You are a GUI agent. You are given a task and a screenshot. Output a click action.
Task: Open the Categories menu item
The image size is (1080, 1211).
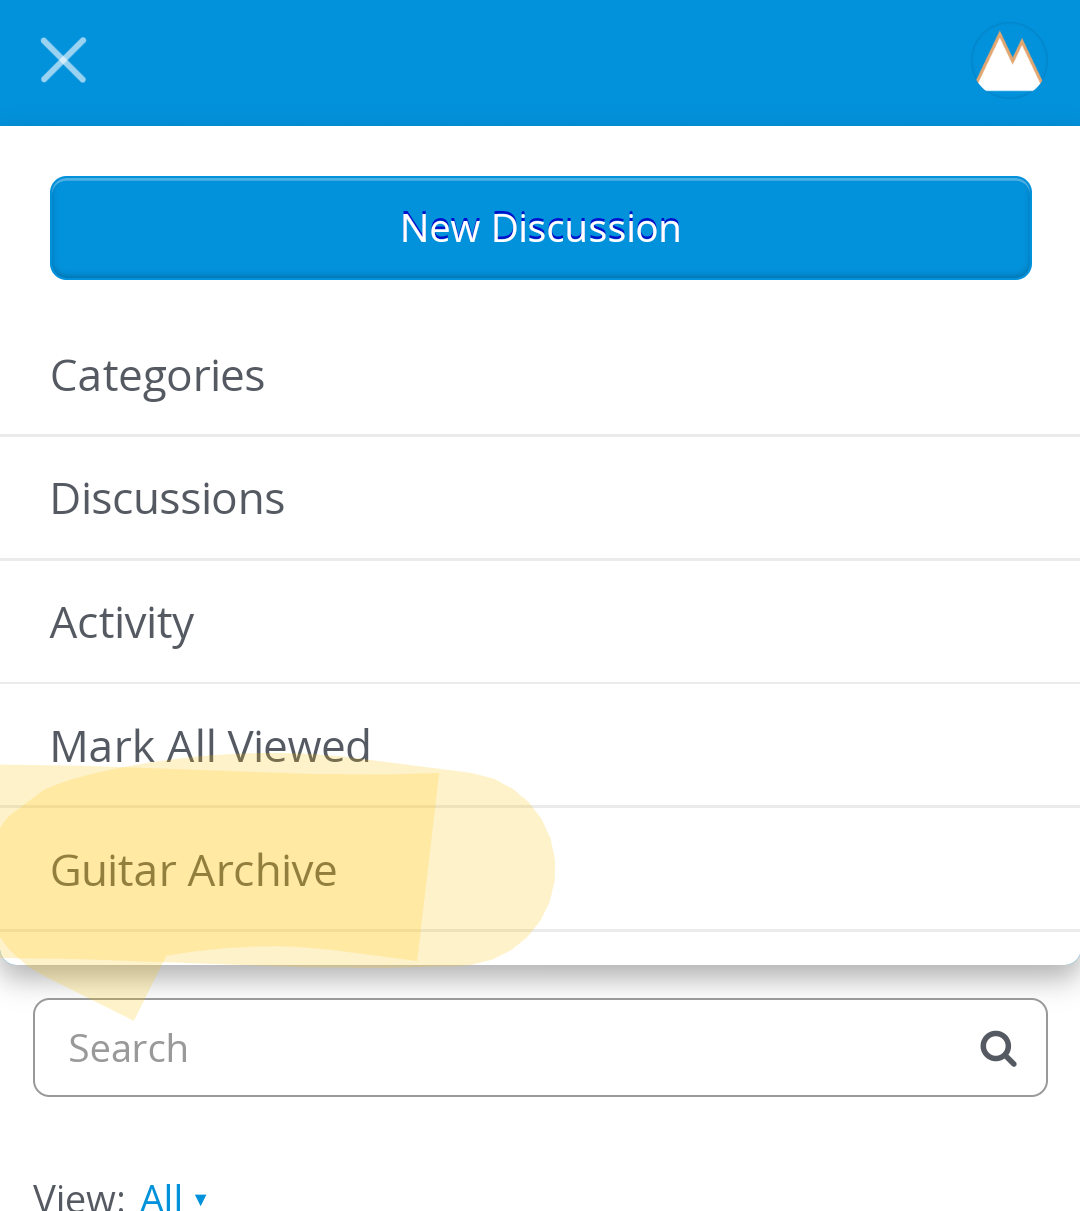click(158, 376)
